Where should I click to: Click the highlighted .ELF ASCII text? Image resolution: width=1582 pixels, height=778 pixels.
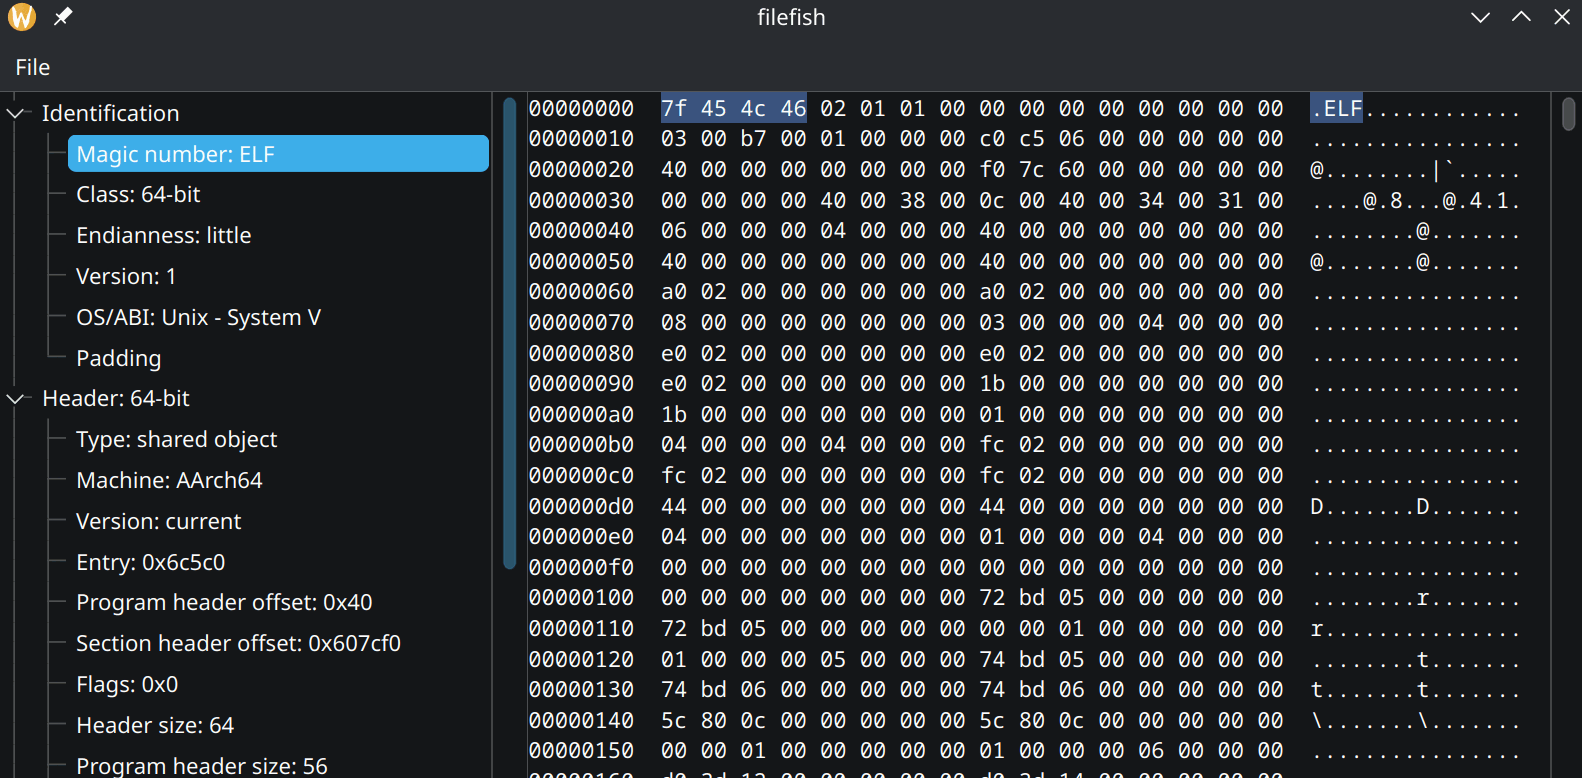(x=1337, y=108)
